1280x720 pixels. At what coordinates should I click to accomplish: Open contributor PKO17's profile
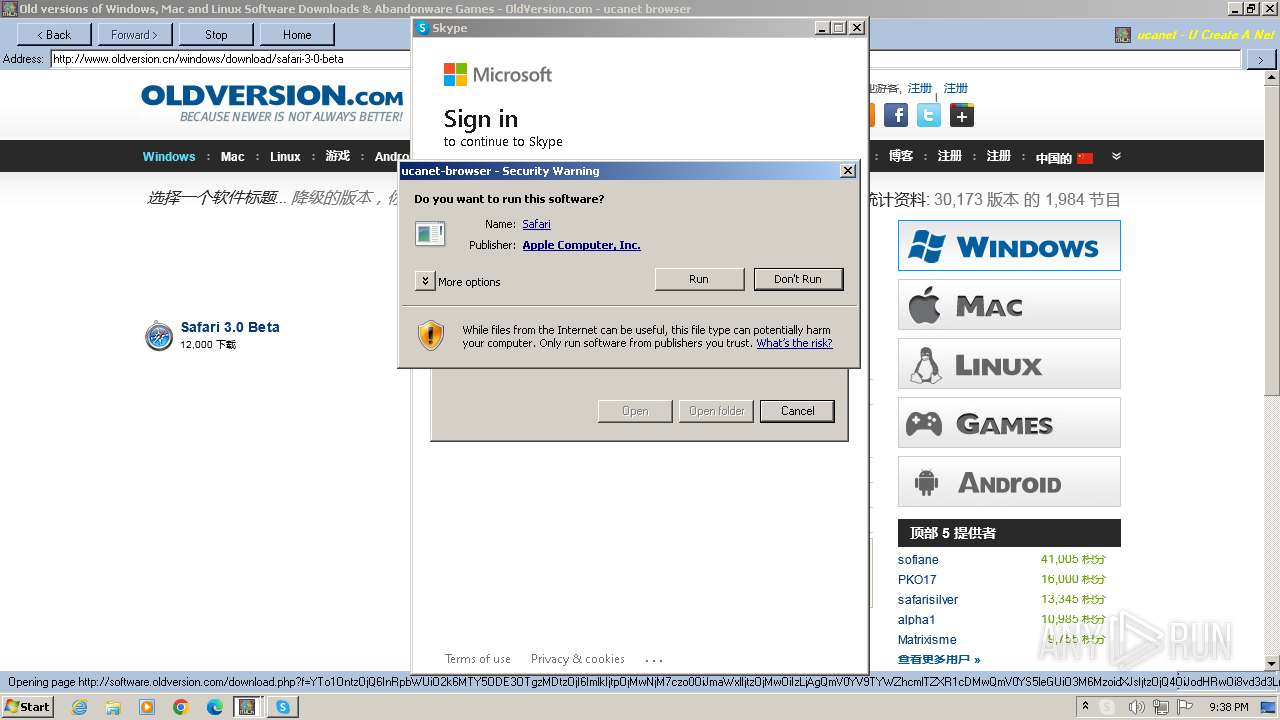pos(917,580)
